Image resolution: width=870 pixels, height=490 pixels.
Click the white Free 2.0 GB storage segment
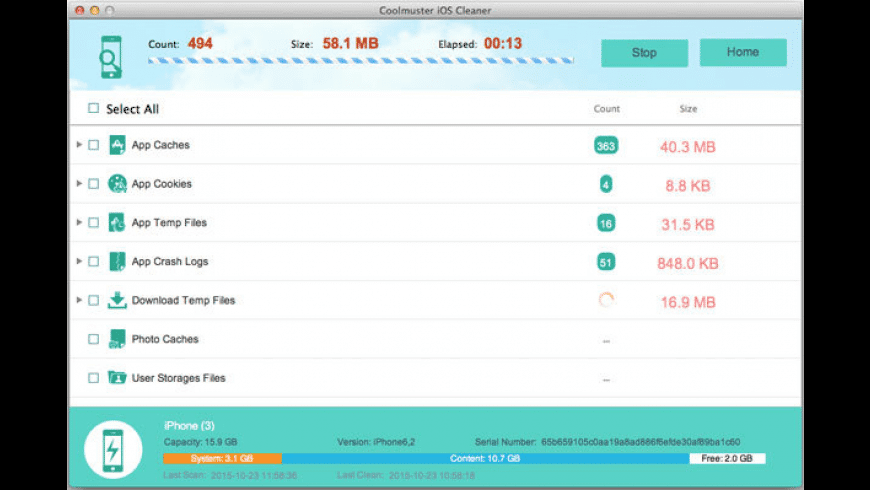[727, 458]
